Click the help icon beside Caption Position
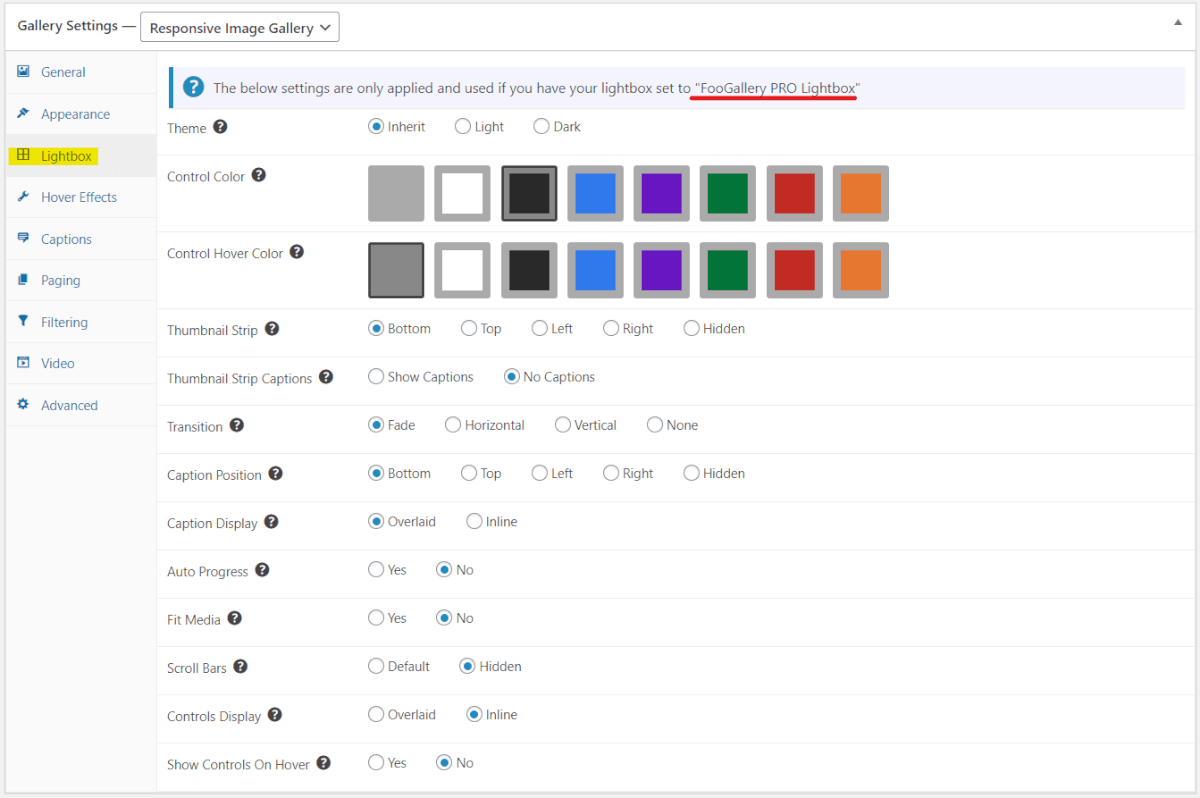The width and height of the screenshot is (1200, 798). (x=275, y=473)
